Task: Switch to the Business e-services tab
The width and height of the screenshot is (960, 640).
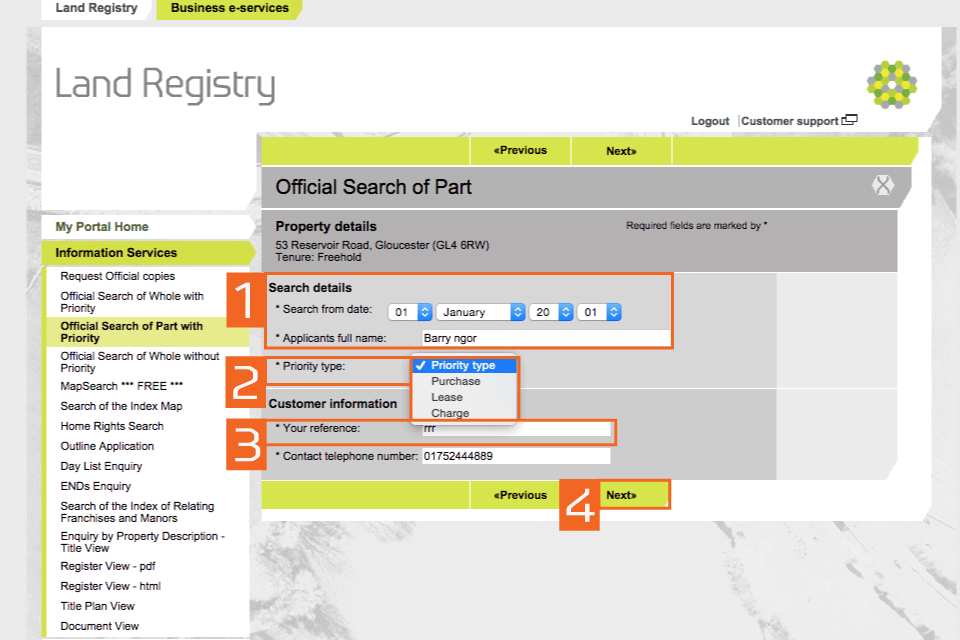Action: pos(230,8)
